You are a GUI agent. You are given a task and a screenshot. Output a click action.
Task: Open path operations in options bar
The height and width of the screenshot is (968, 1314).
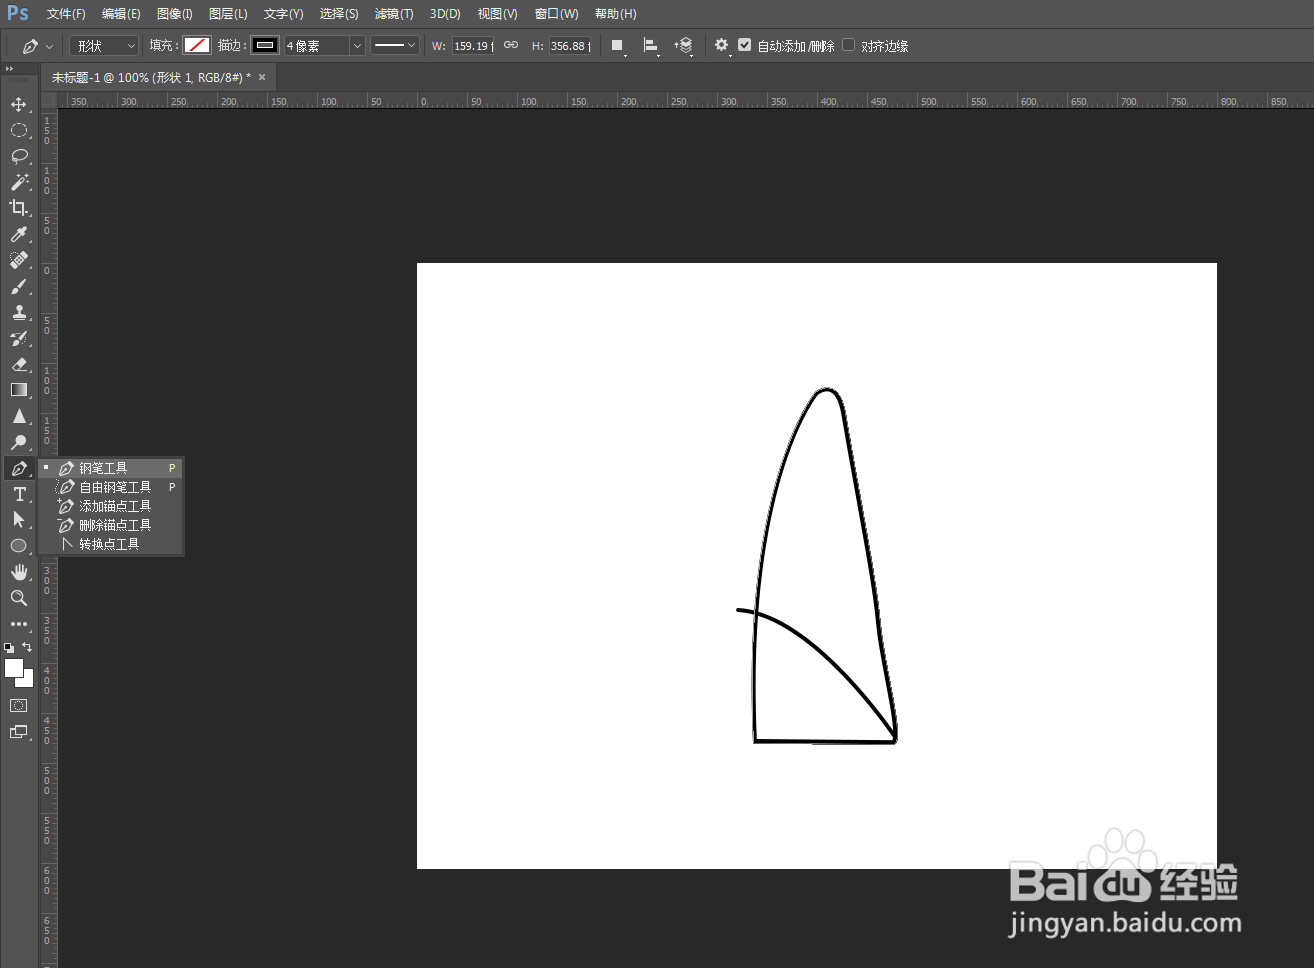point(618,46)
